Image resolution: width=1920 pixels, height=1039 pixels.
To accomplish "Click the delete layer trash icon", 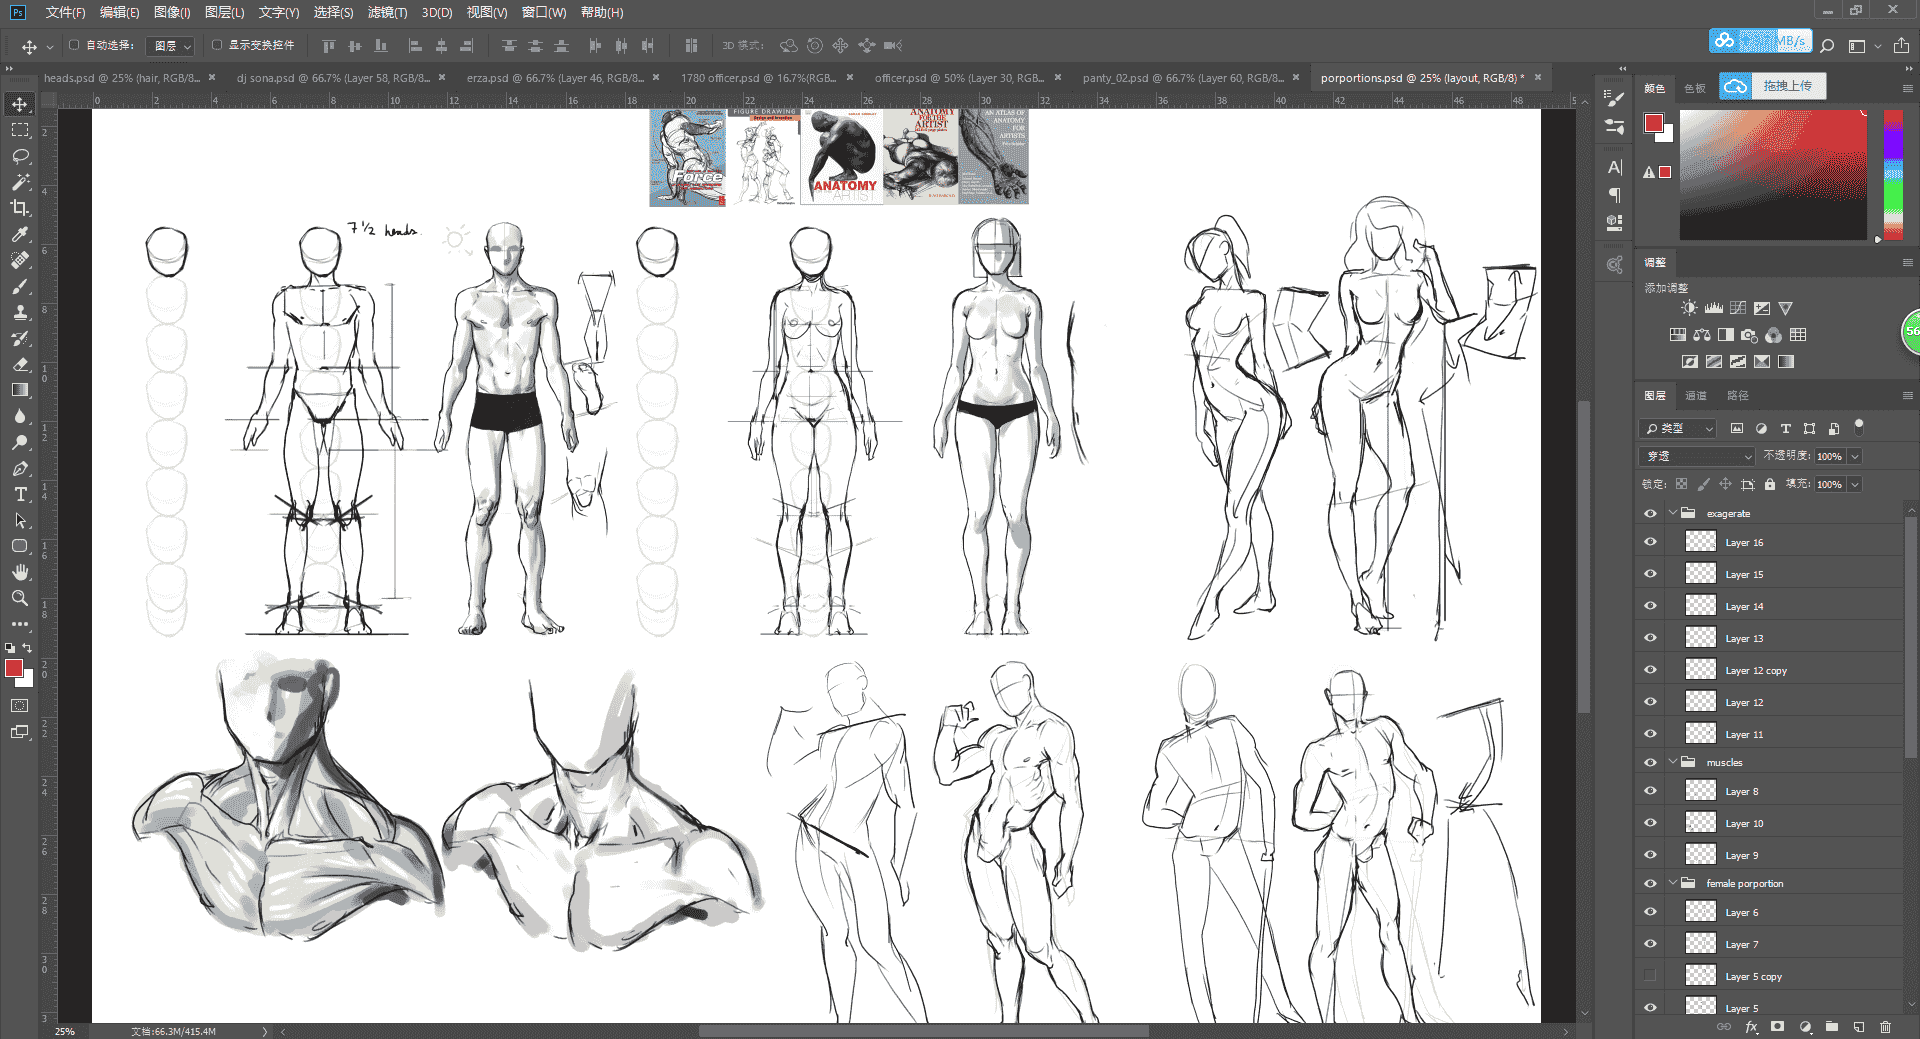I will pyautogui.click(x=1886, y=1027).
